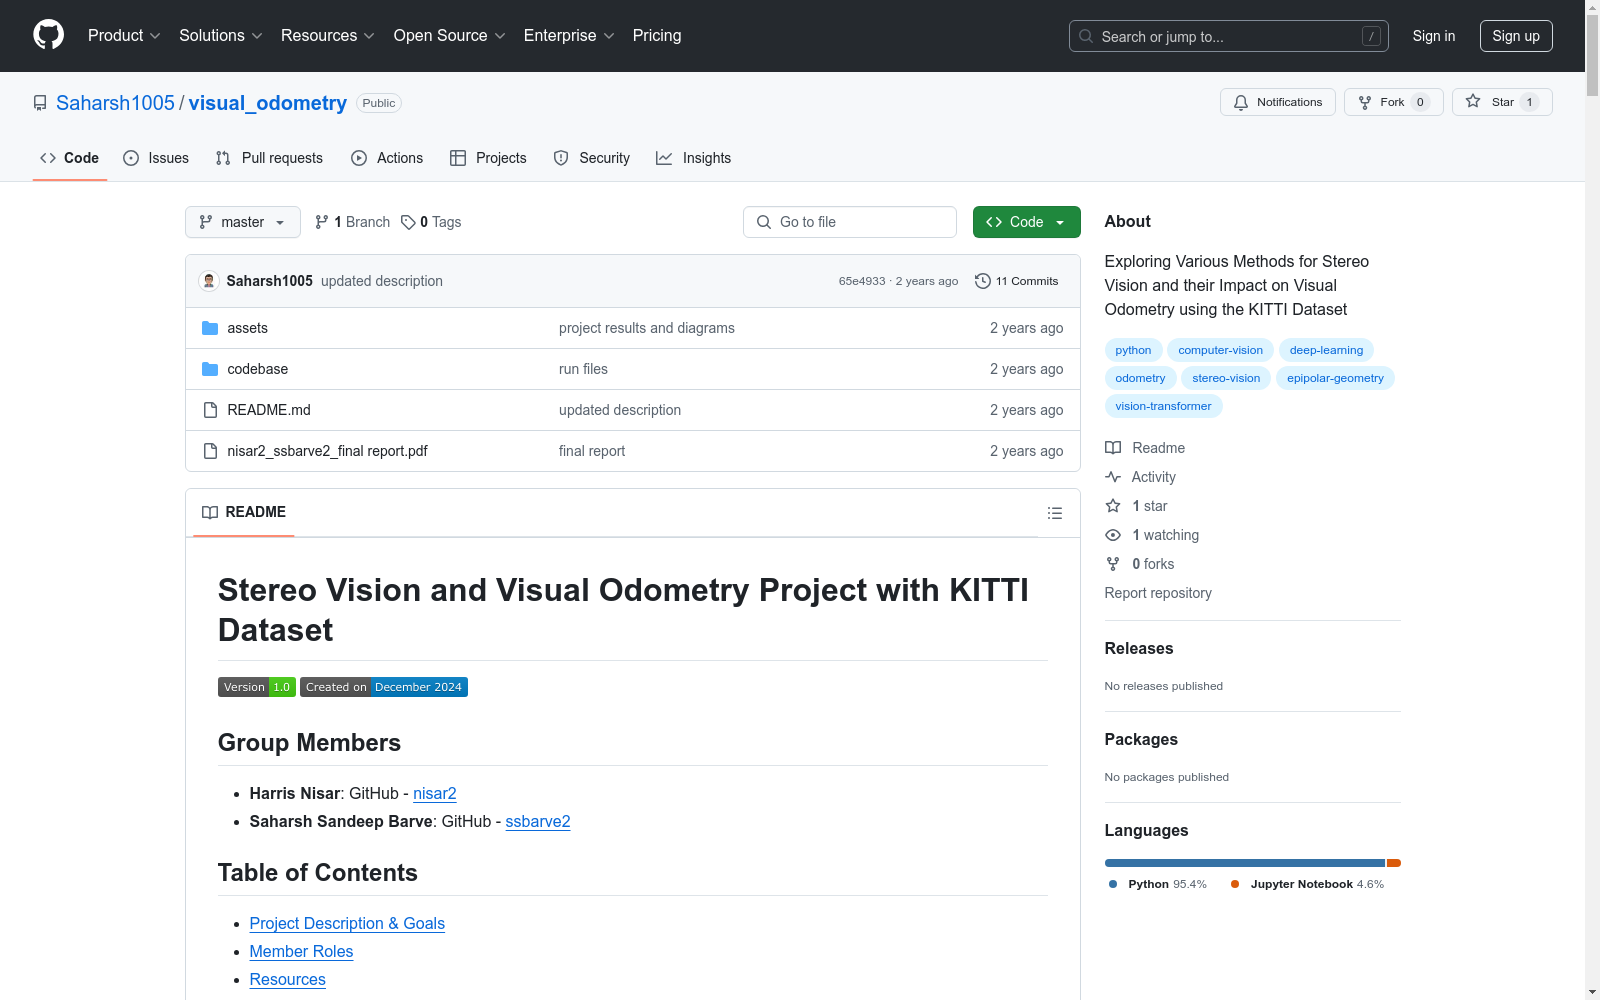Screen dimensions: 1600x1000
Task: Click the Readme book icon in About
Action: 1113,448
